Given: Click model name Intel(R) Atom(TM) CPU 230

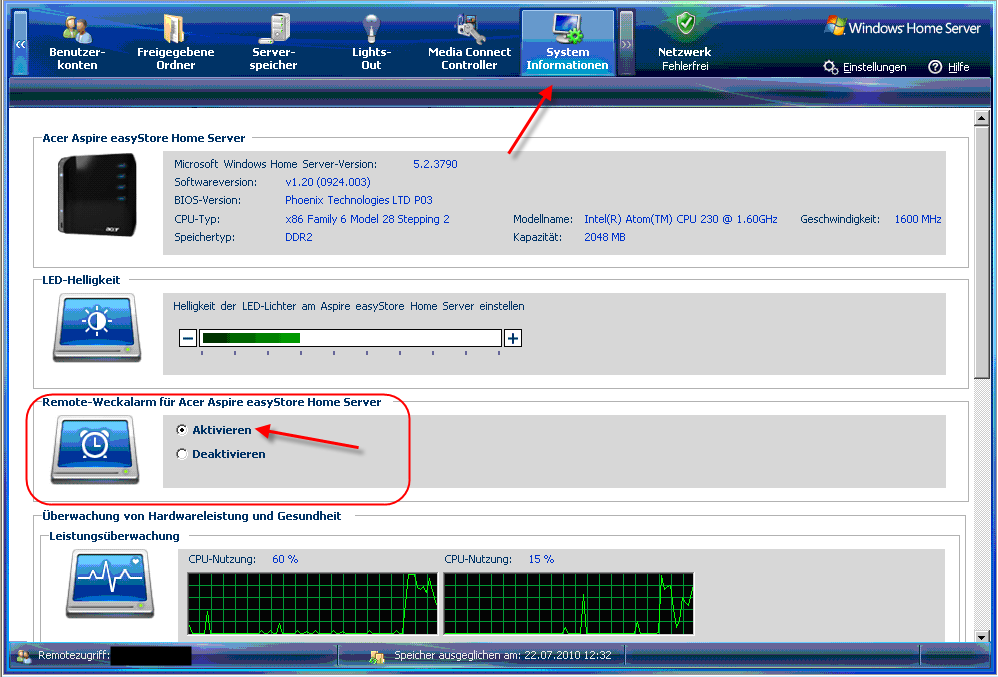Looking at the screenshot, I should [x=681, y=220].
